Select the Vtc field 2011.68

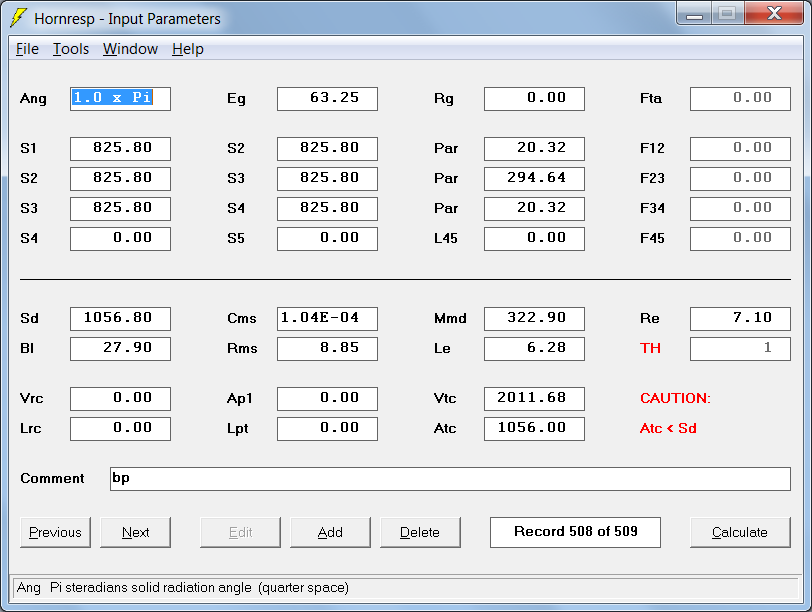tap(534, 399)
